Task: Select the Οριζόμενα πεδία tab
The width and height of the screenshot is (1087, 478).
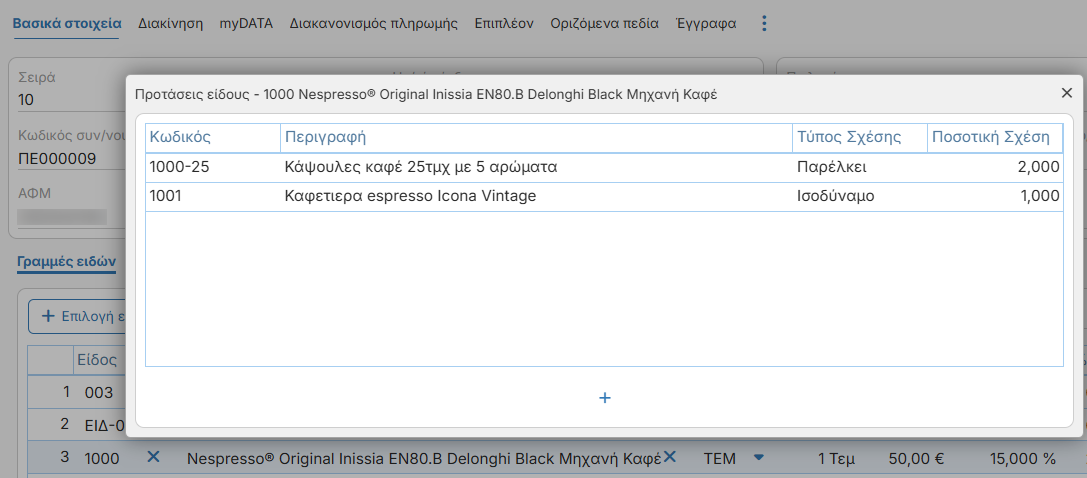Action: tap(605, 24)
